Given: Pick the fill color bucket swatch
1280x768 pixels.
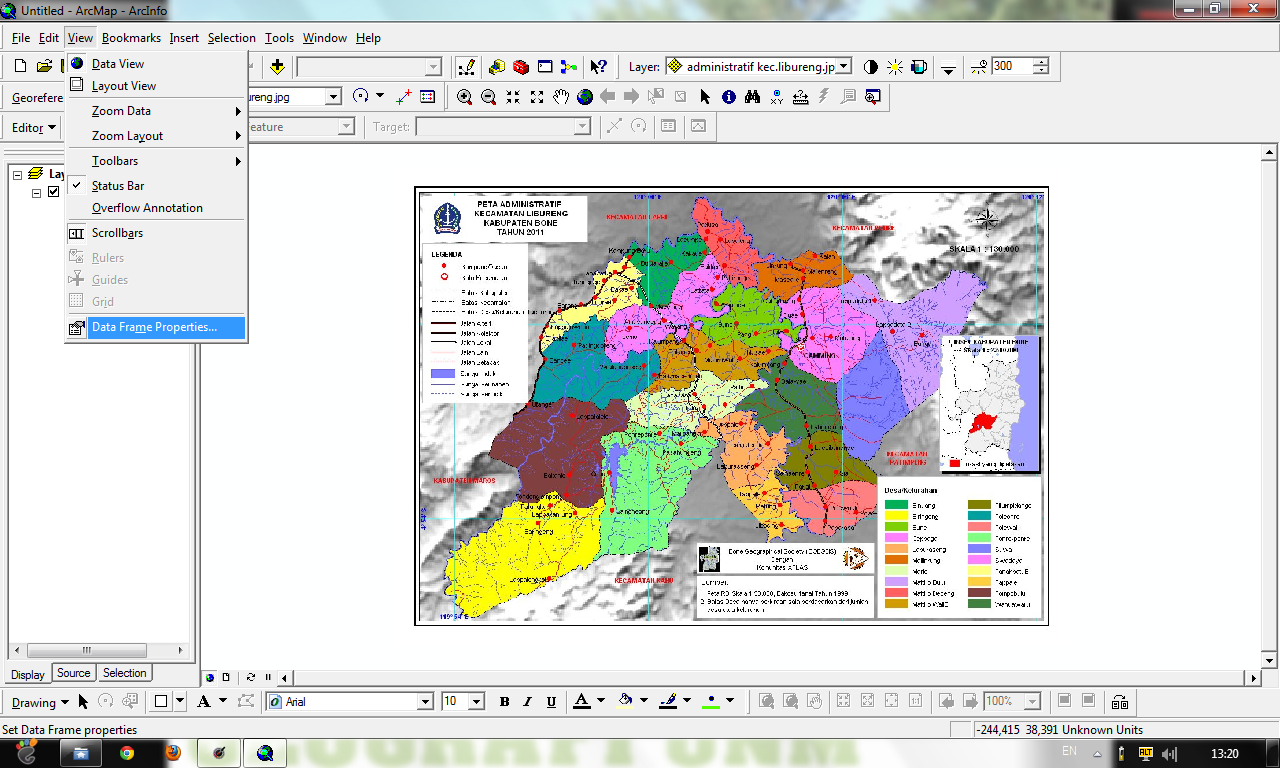Looking at the screenshot, I should (626, 702).
